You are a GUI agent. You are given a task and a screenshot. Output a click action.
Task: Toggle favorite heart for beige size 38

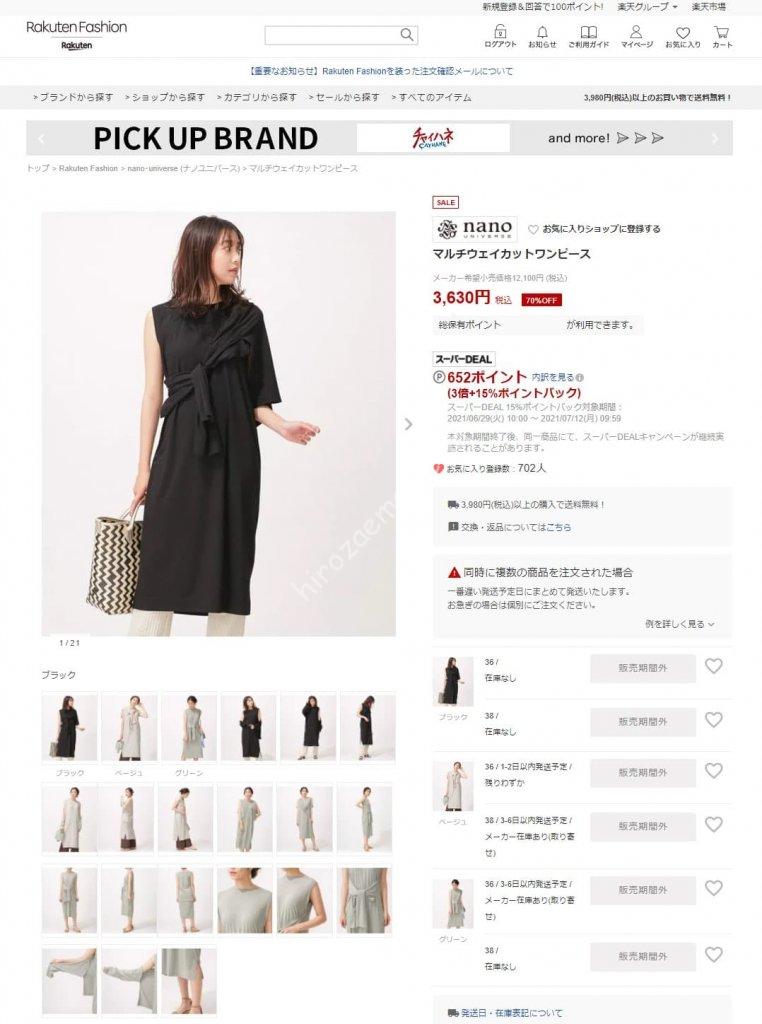(714, 825)
